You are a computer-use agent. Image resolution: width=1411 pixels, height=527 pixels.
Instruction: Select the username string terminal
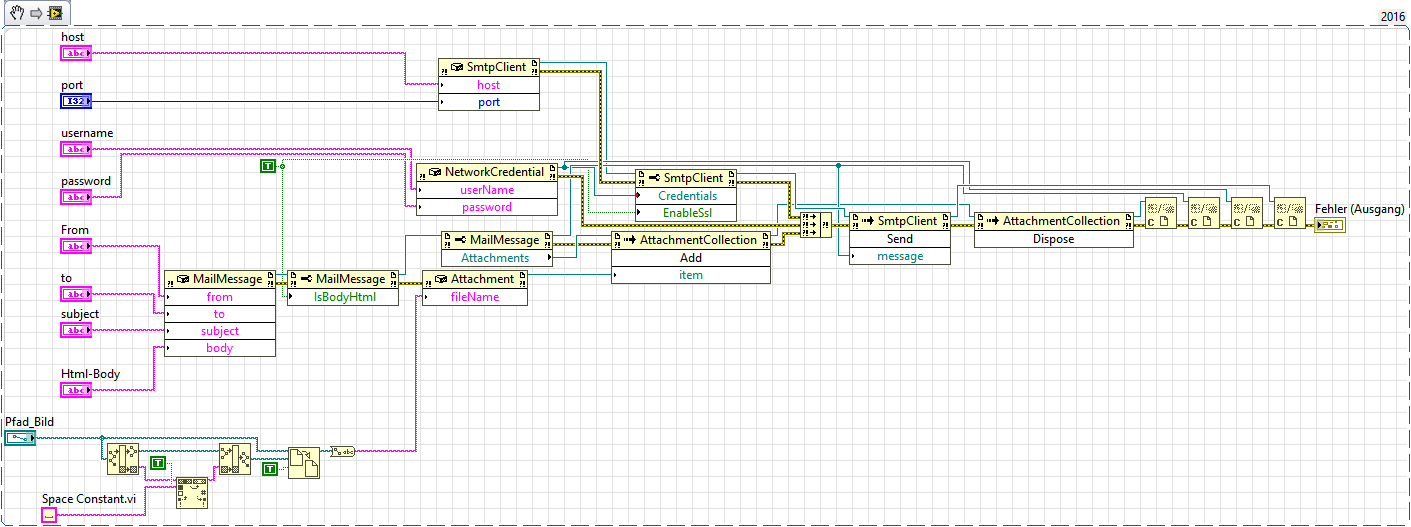(76, 149)
